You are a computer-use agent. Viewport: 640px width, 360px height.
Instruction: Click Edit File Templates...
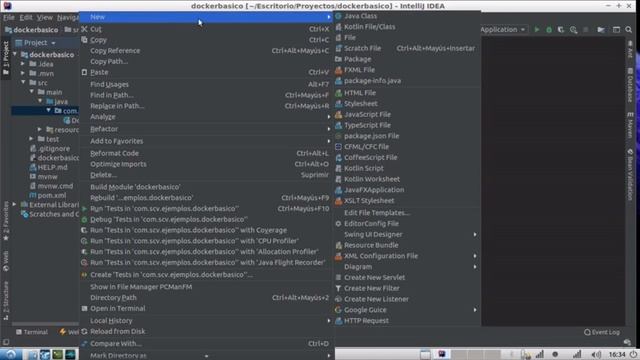[x=407, y=213]
